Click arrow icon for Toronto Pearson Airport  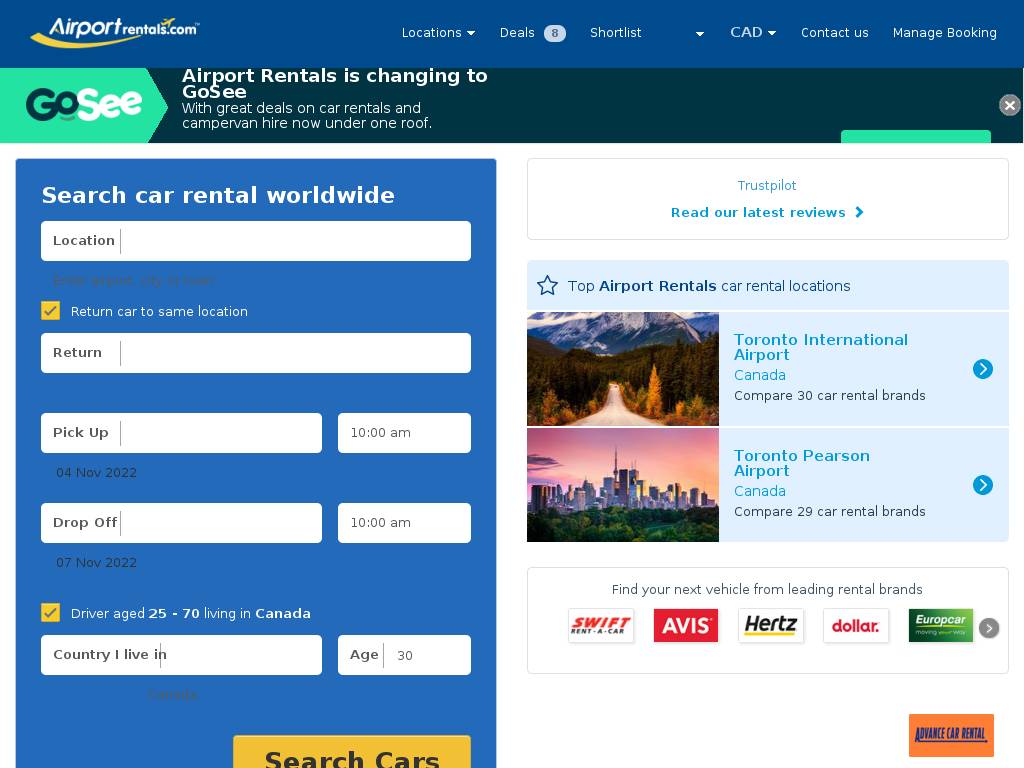(982, 485)
